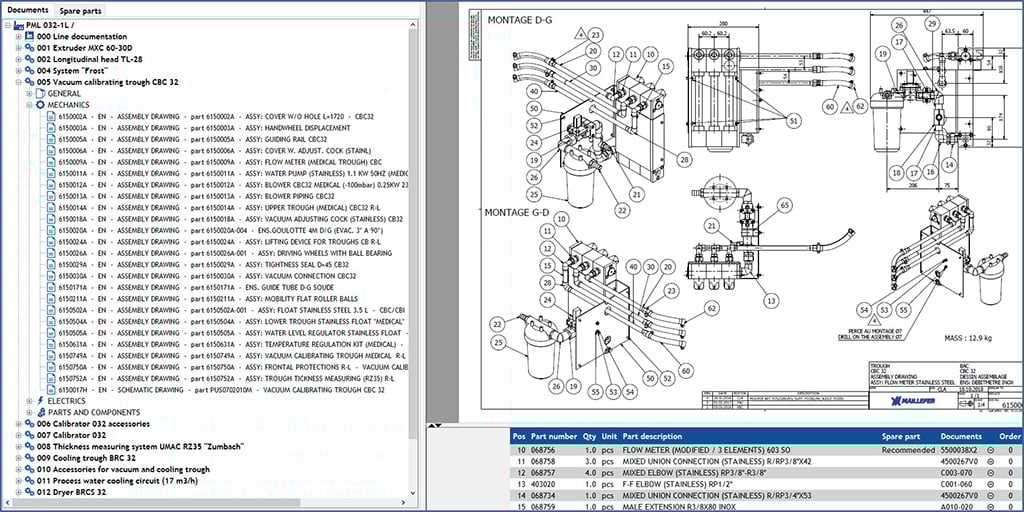Click the ELECTRICS lightning bolt icon
Image resolution: width=1024 pixels, height=512 pixels.
pyautogui.click(x=40, y=401)
